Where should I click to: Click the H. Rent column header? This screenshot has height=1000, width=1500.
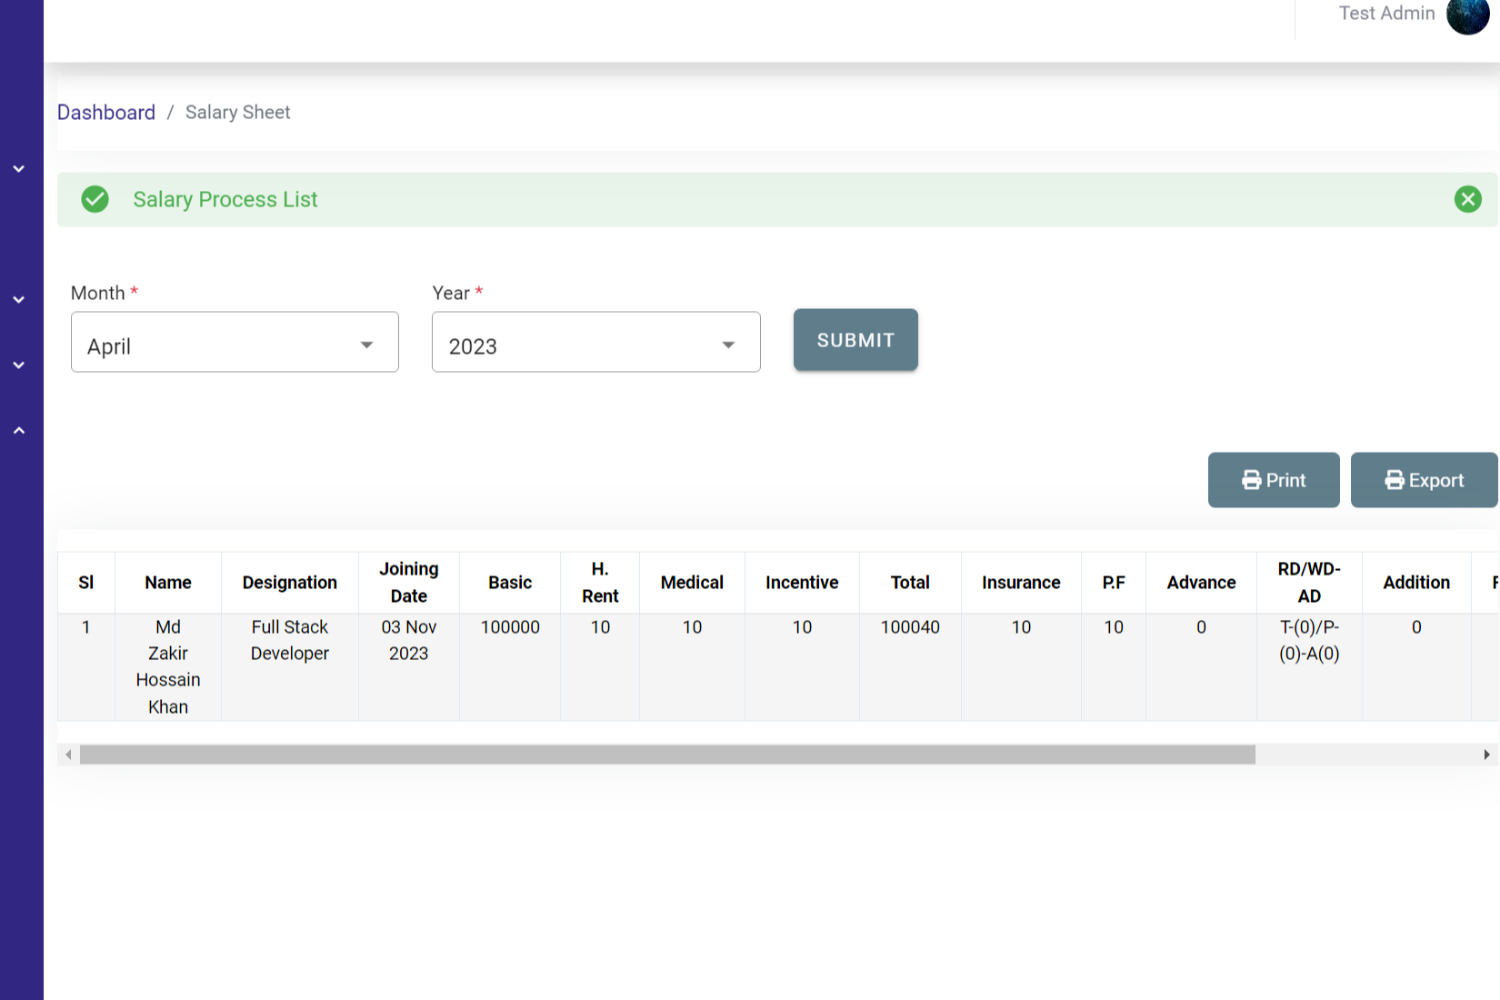click(x=600, y=582)
